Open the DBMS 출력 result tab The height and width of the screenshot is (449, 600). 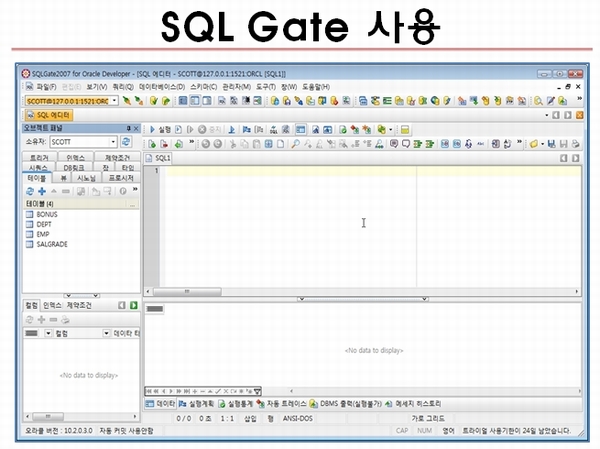(x=346, y=403)
